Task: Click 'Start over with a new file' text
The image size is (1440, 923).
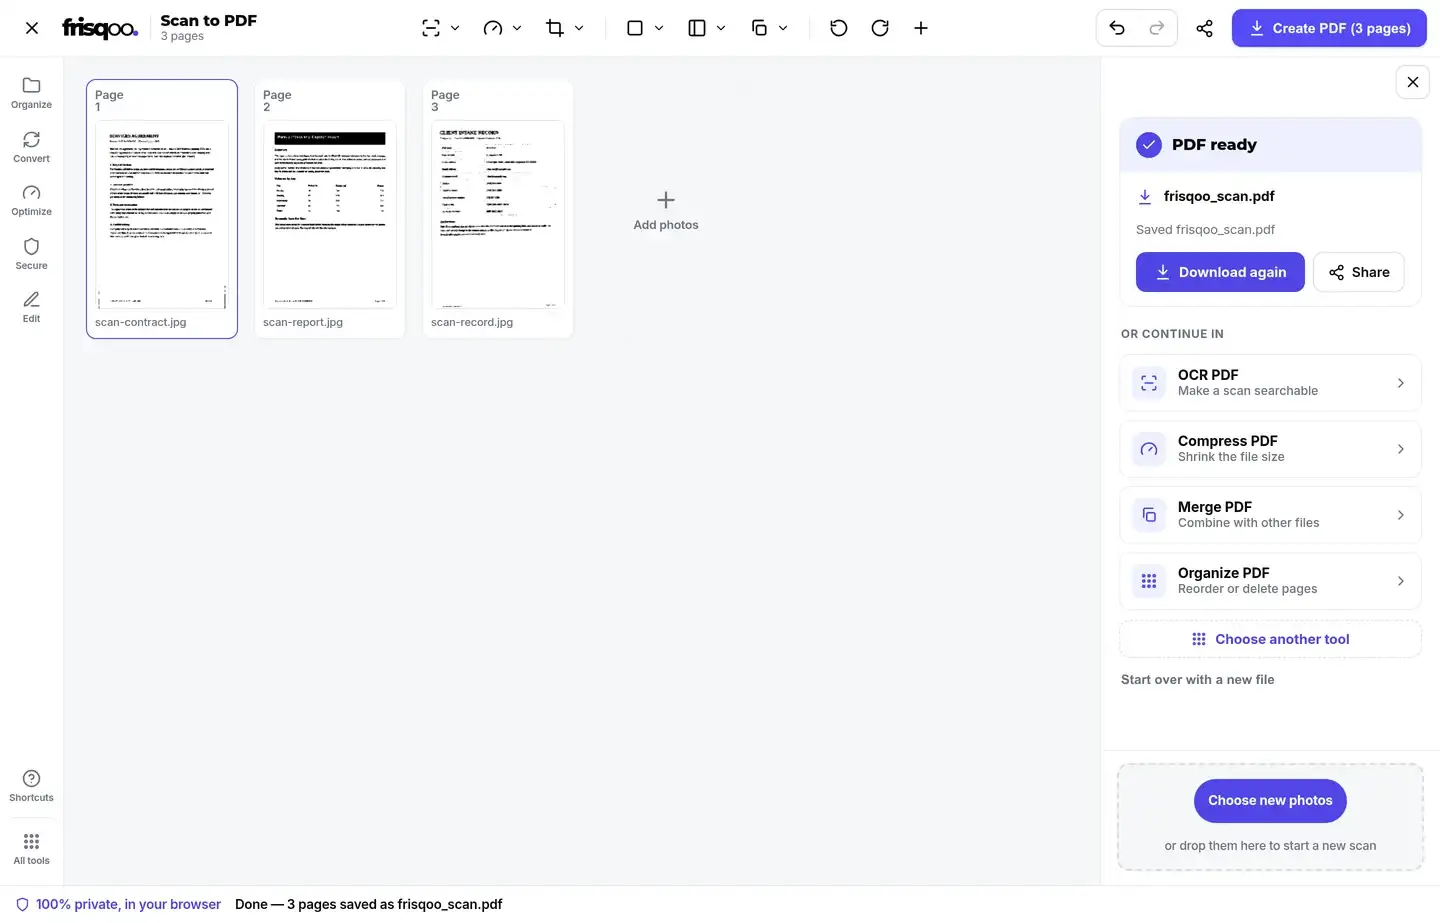Action: click(1198, 679)
